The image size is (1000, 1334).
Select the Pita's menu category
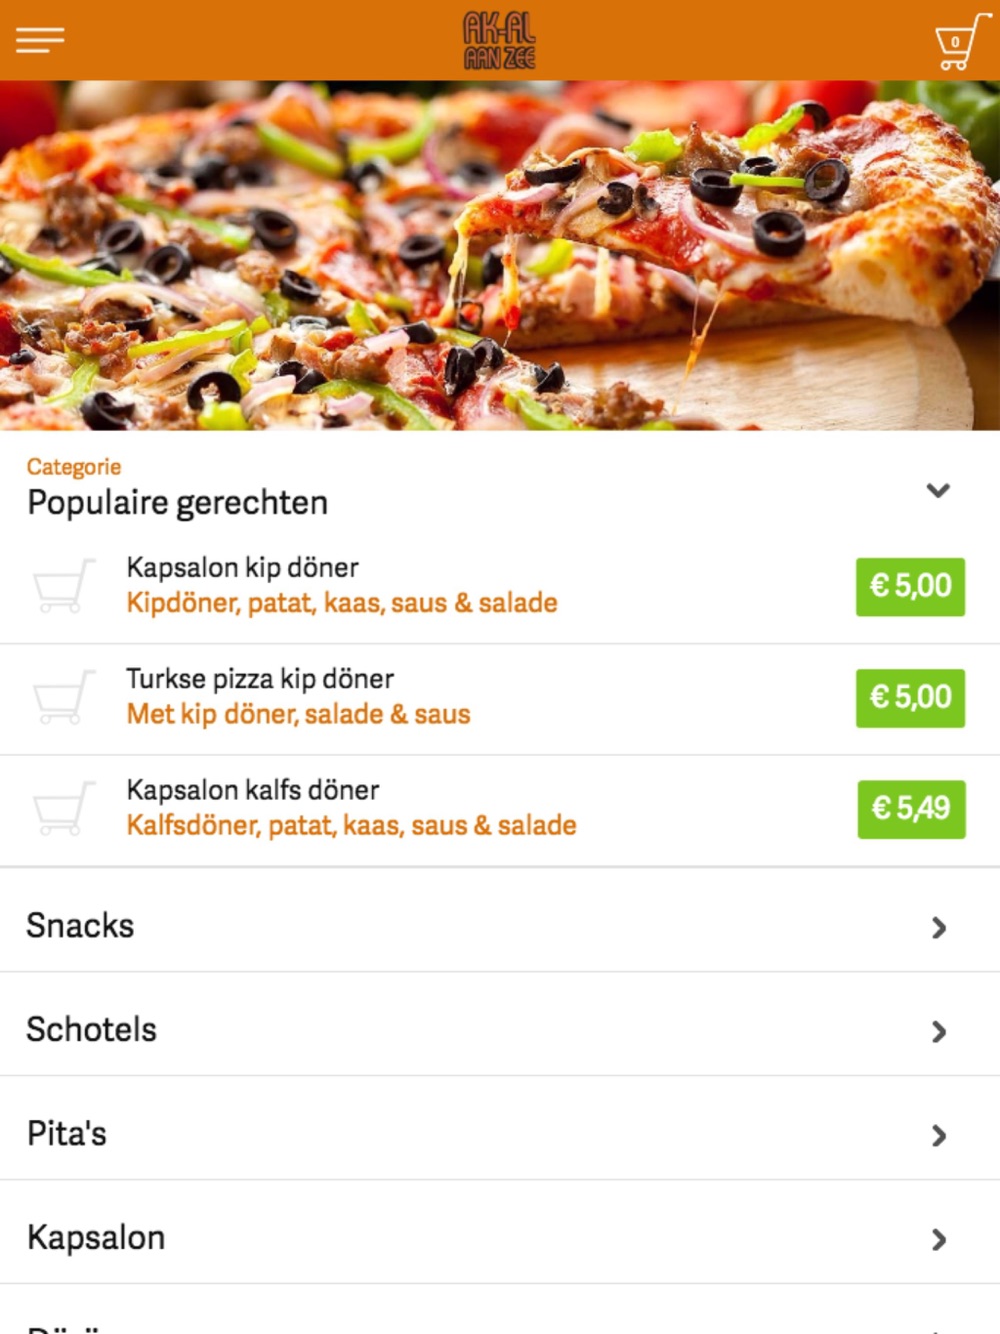(67, 1134)
